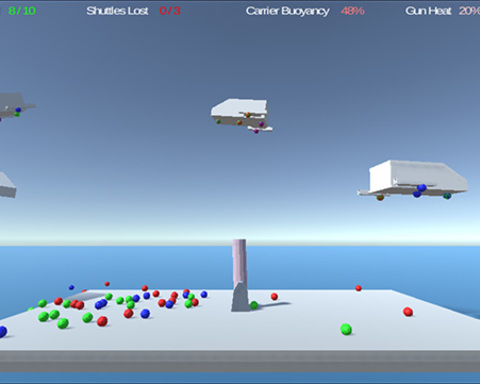Click the red "0/3" shuttles lost value

tap(170, 11)
